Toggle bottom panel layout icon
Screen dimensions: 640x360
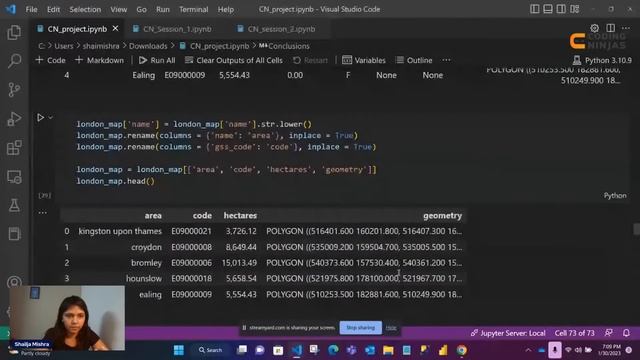tap(548, 9)
